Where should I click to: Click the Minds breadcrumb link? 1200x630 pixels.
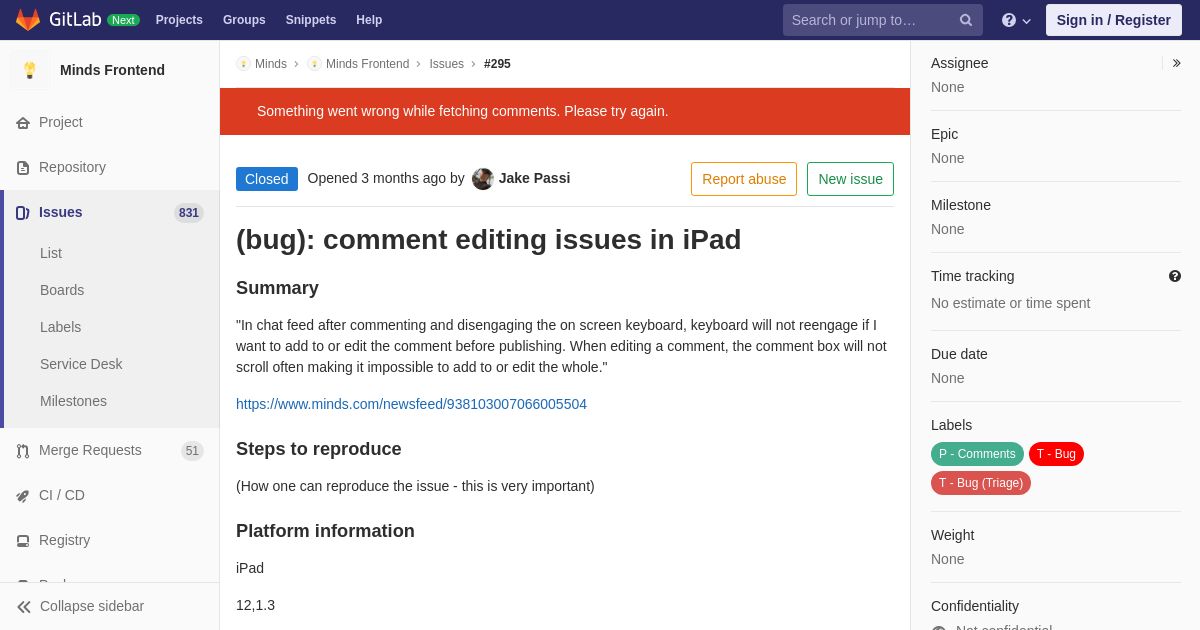coord(271,64)
